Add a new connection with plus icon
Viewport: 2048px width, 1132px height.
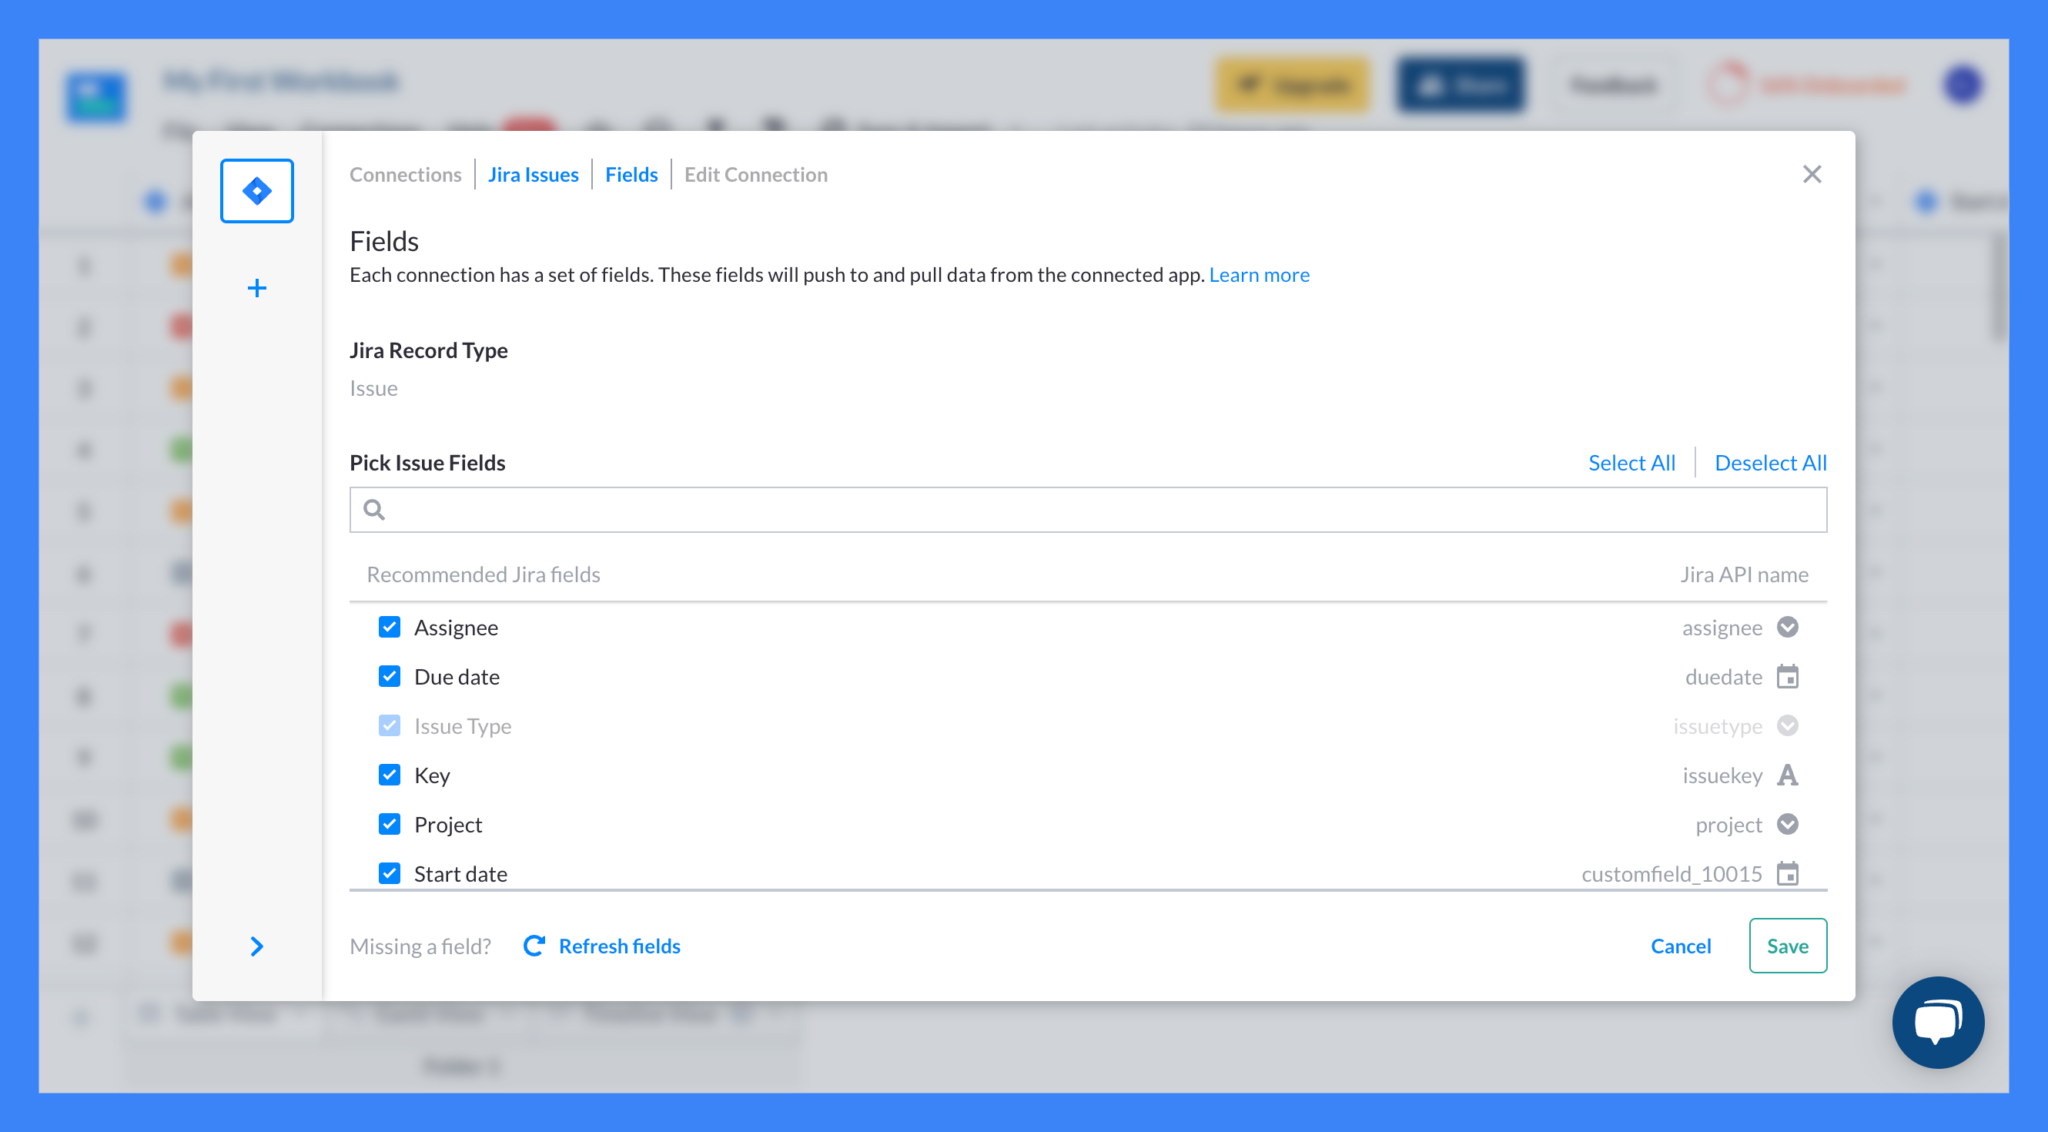[x=257, y=289]
